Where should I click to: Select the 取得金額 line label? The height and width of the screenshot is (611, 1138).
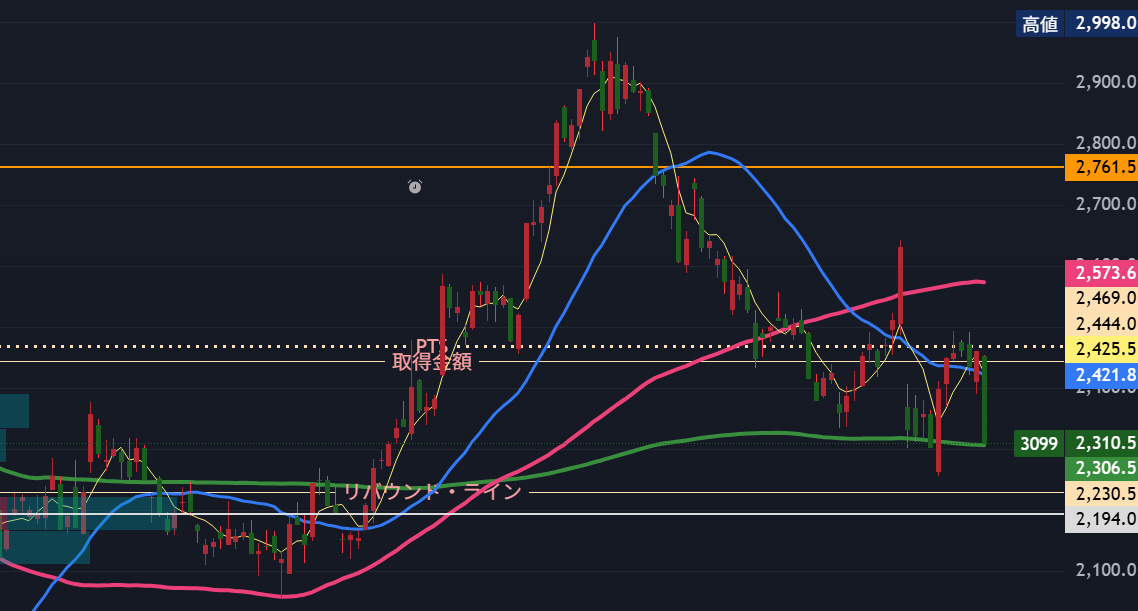(432, 362)
